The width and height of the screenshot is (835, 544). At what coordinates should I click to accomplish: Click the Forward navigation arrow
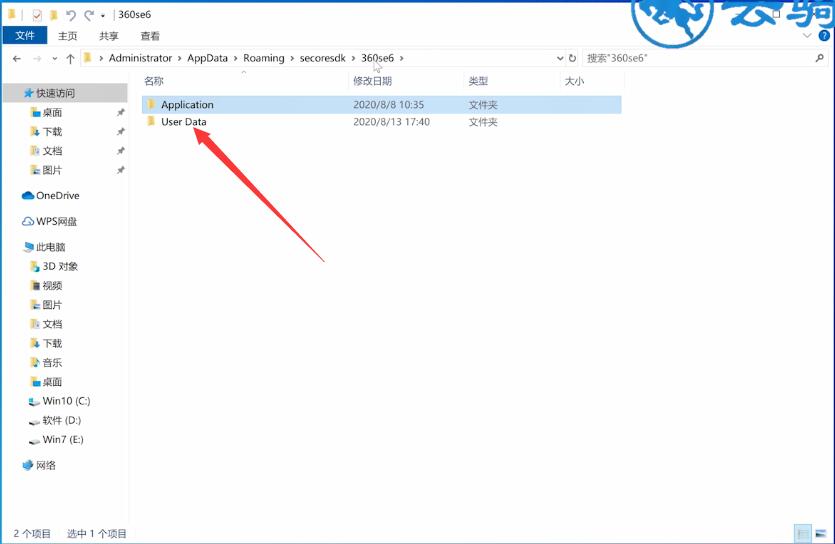[x=37, y=59]
